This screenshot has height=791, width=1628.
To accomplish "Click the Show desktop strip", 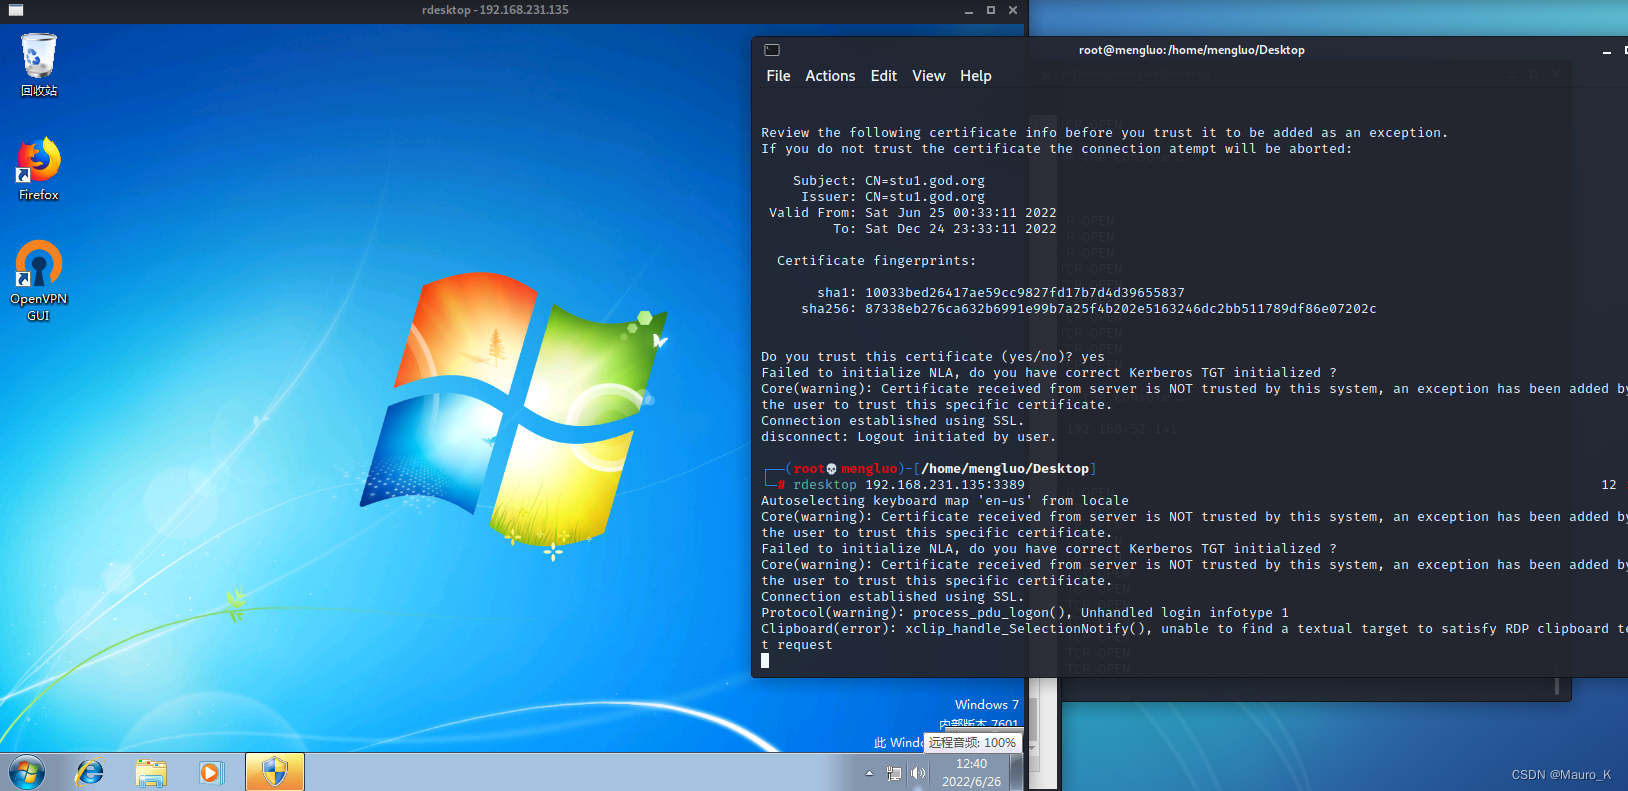I will (x=1017, y=773).
